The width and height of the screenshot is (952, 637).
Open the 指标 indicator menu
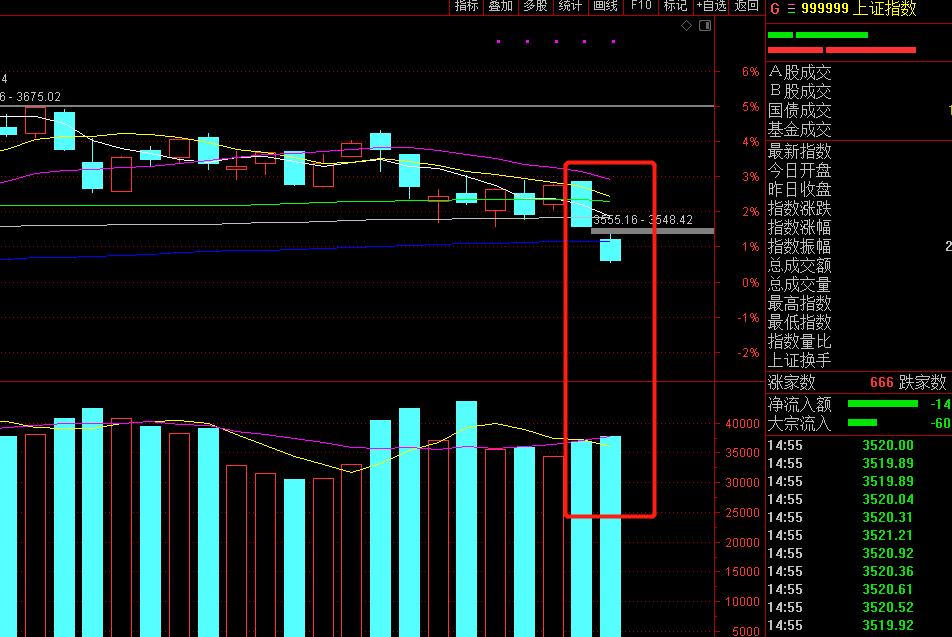coord(467,6)
